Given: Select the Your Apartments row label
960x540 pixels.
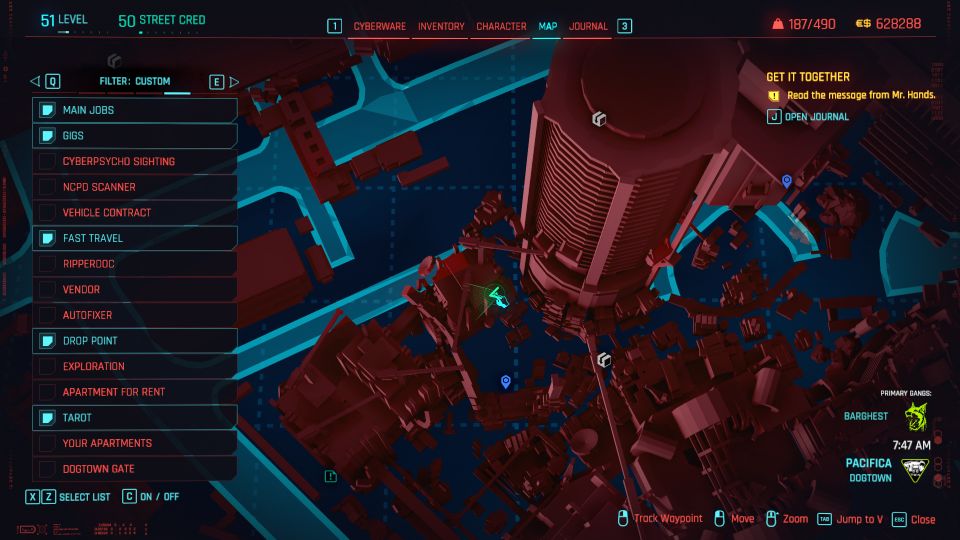Looking at the screenshot, I should [107, 443].
